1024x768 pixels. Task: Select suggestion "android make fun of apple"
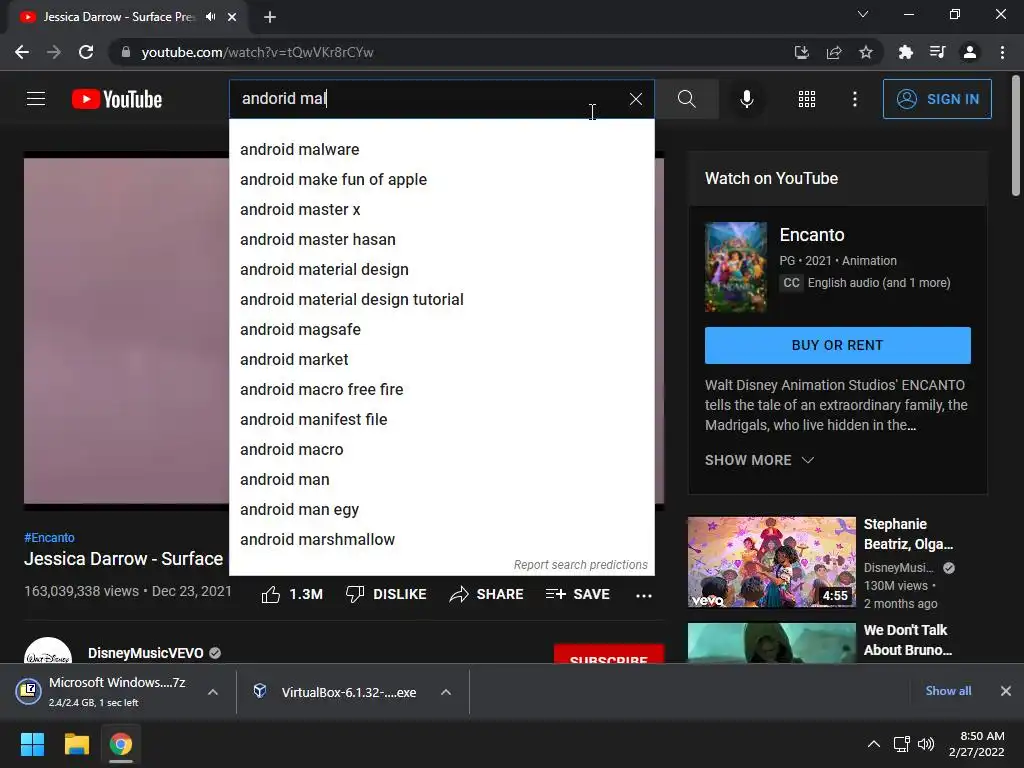(441, 180)
